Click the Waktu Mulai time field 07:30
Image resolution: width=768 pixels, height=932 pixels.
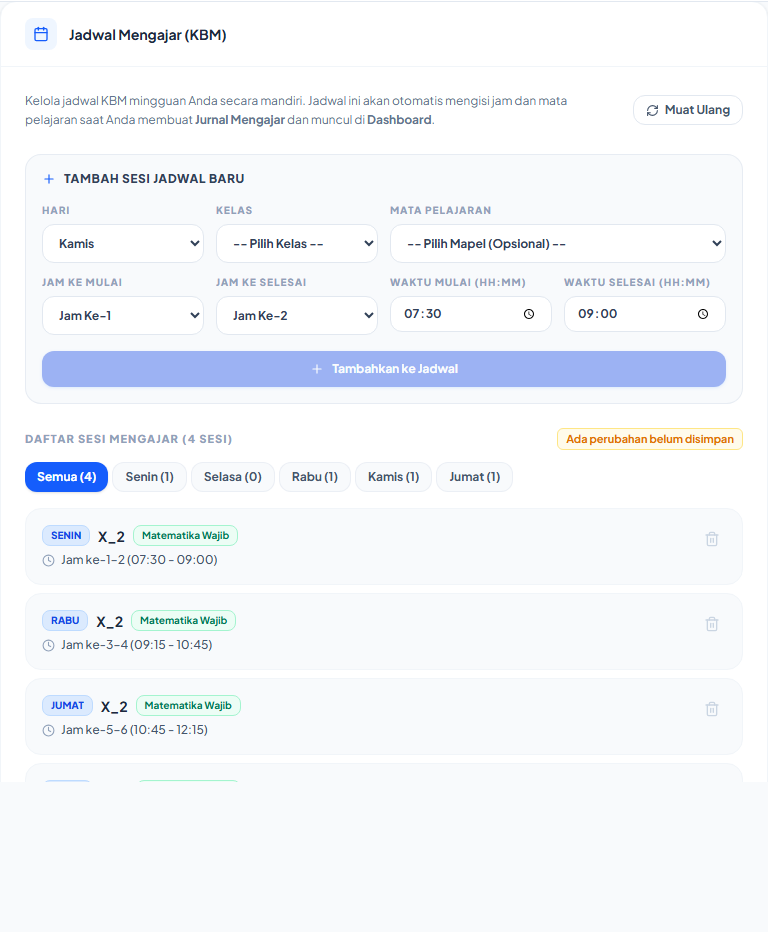point(471,314)
